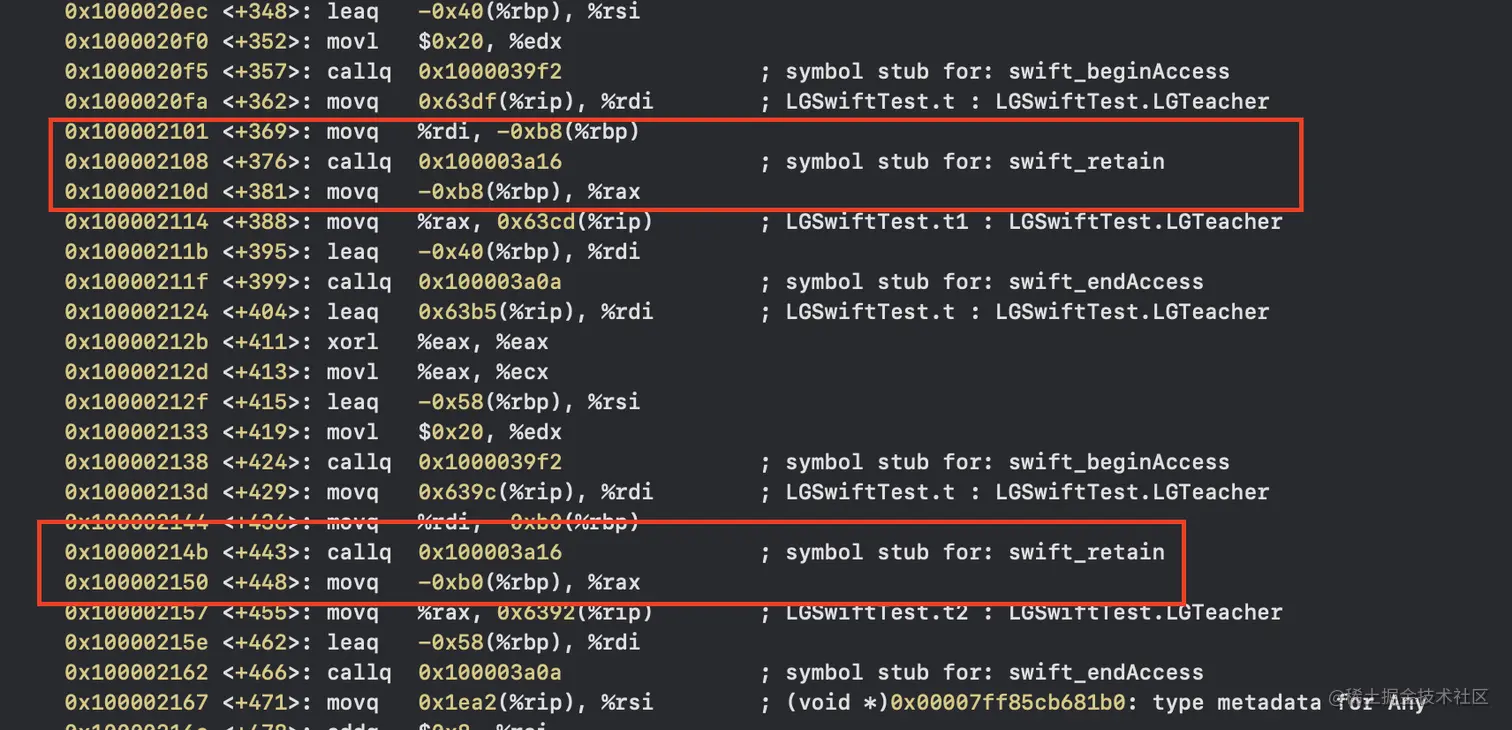Click the movl $0x20 instruction at offset +352
Image resolution: width=1512 pixels, height=730 pixels.
(444, 42)
